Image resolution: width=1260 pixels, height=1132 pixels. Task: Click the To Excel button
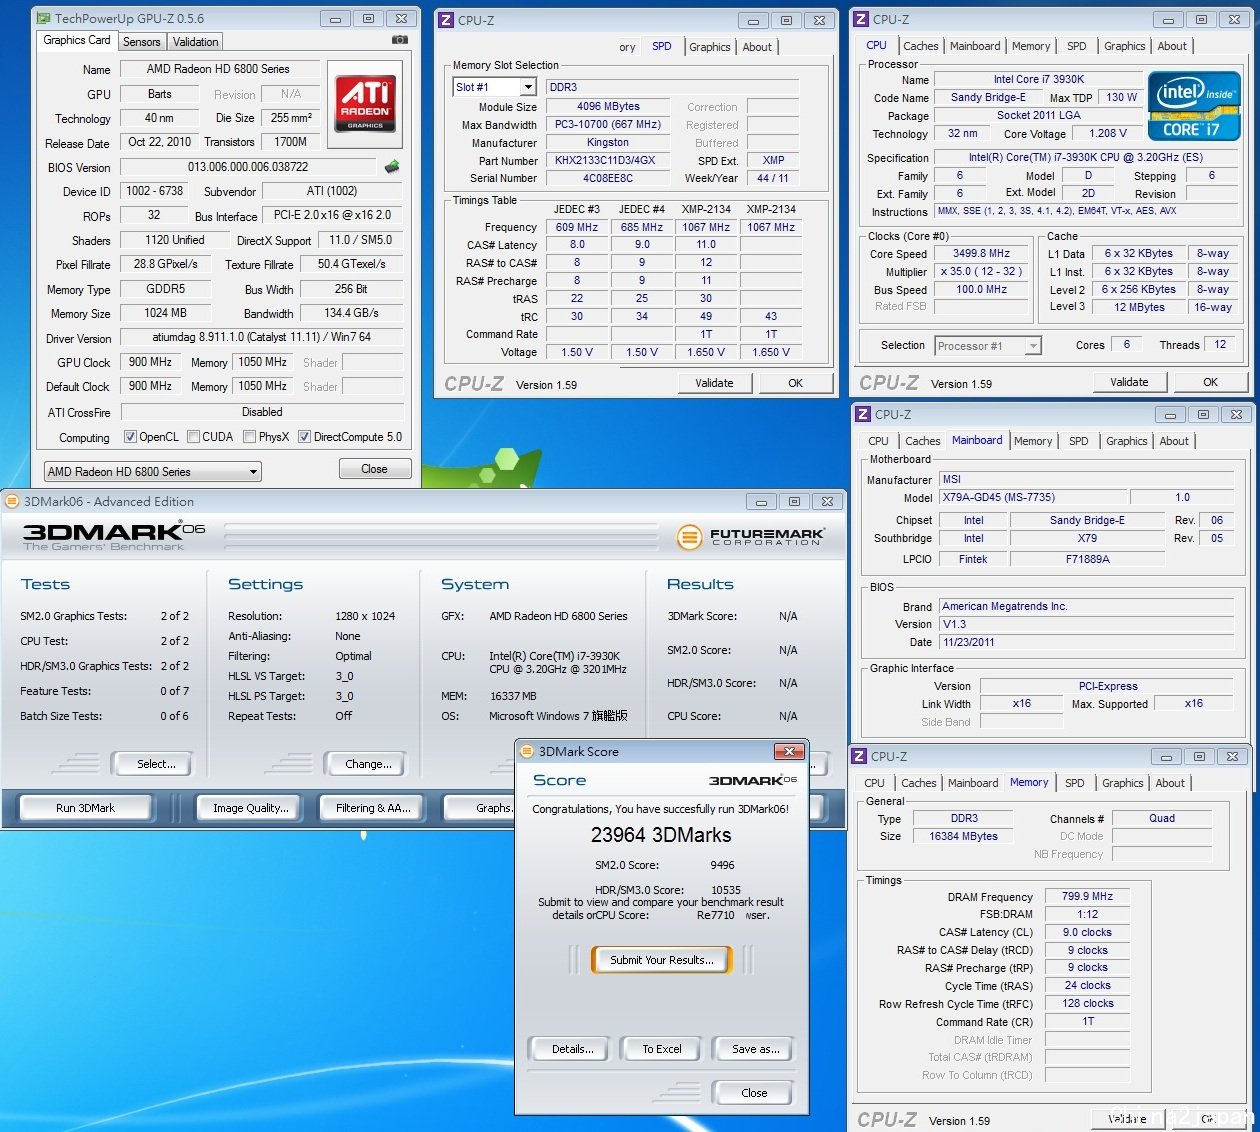(662, 1049)
